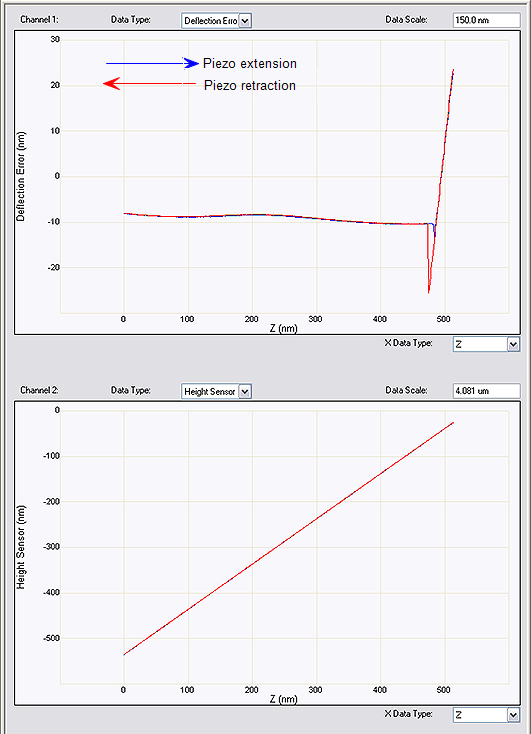
Task: Click the upper end of height sensor line
Action: (x=453, y=423)
